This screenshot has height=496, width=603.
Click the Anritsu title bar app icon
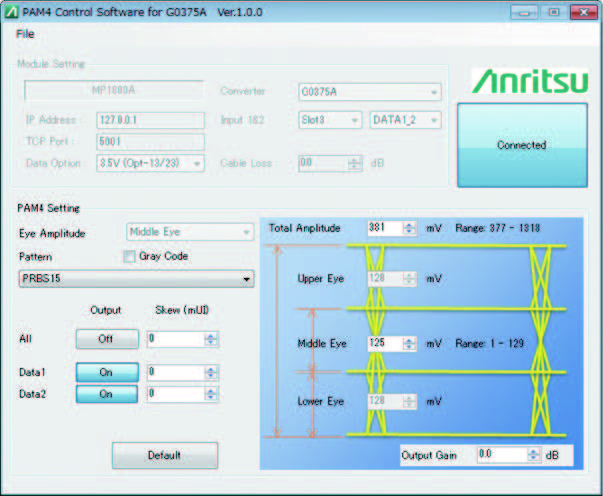[11, 12]
